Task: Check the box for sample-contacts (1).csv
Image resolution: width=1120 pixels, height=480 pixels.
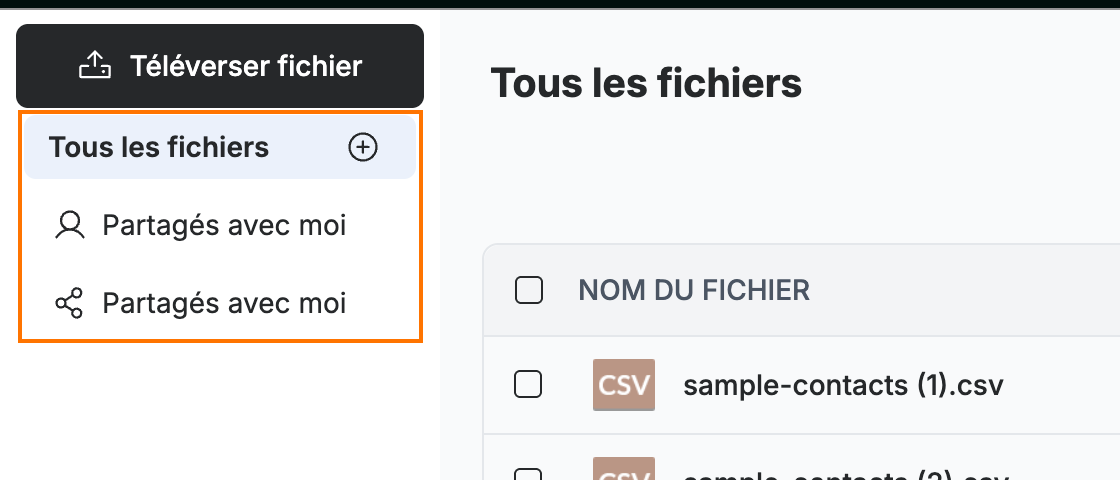Action: [529, 385]
